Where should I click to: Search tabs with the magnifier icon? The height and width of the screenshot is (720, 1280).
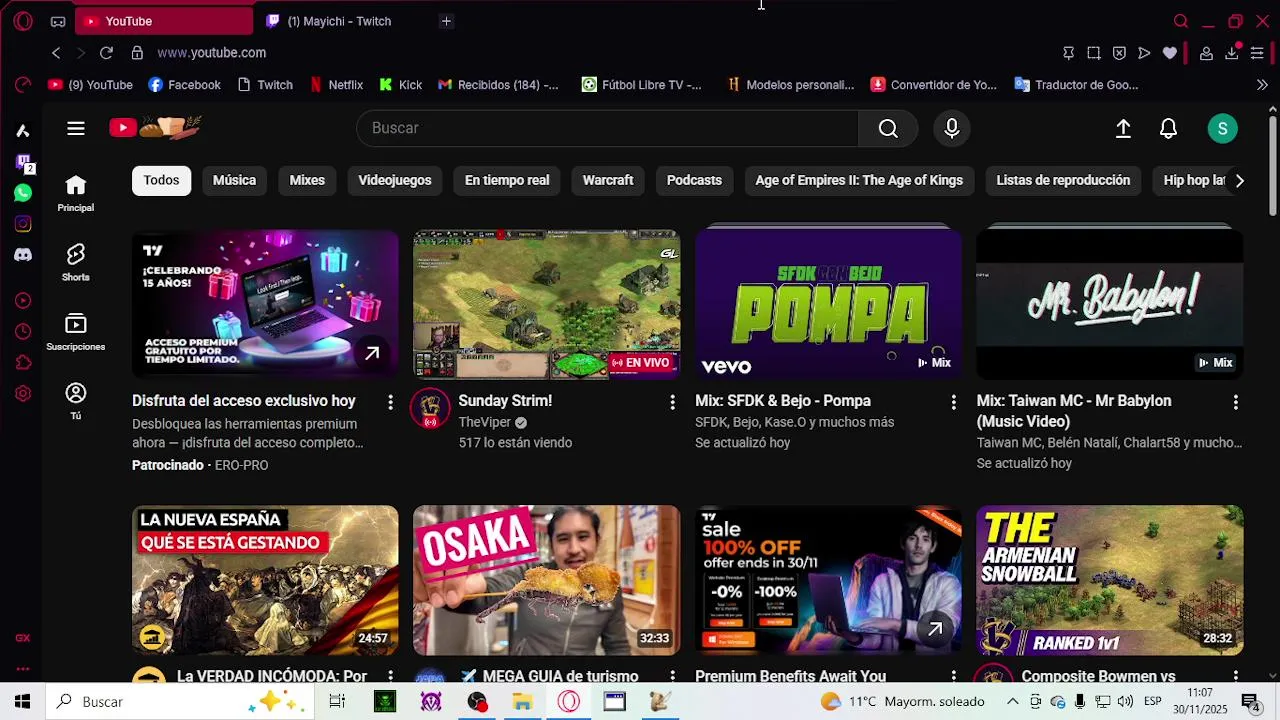click(1181, 21)
